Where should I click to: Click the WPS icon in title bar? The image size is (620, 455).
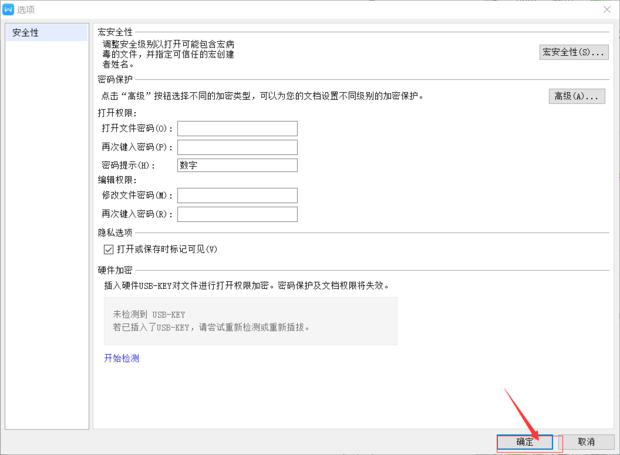coord(8,9)
